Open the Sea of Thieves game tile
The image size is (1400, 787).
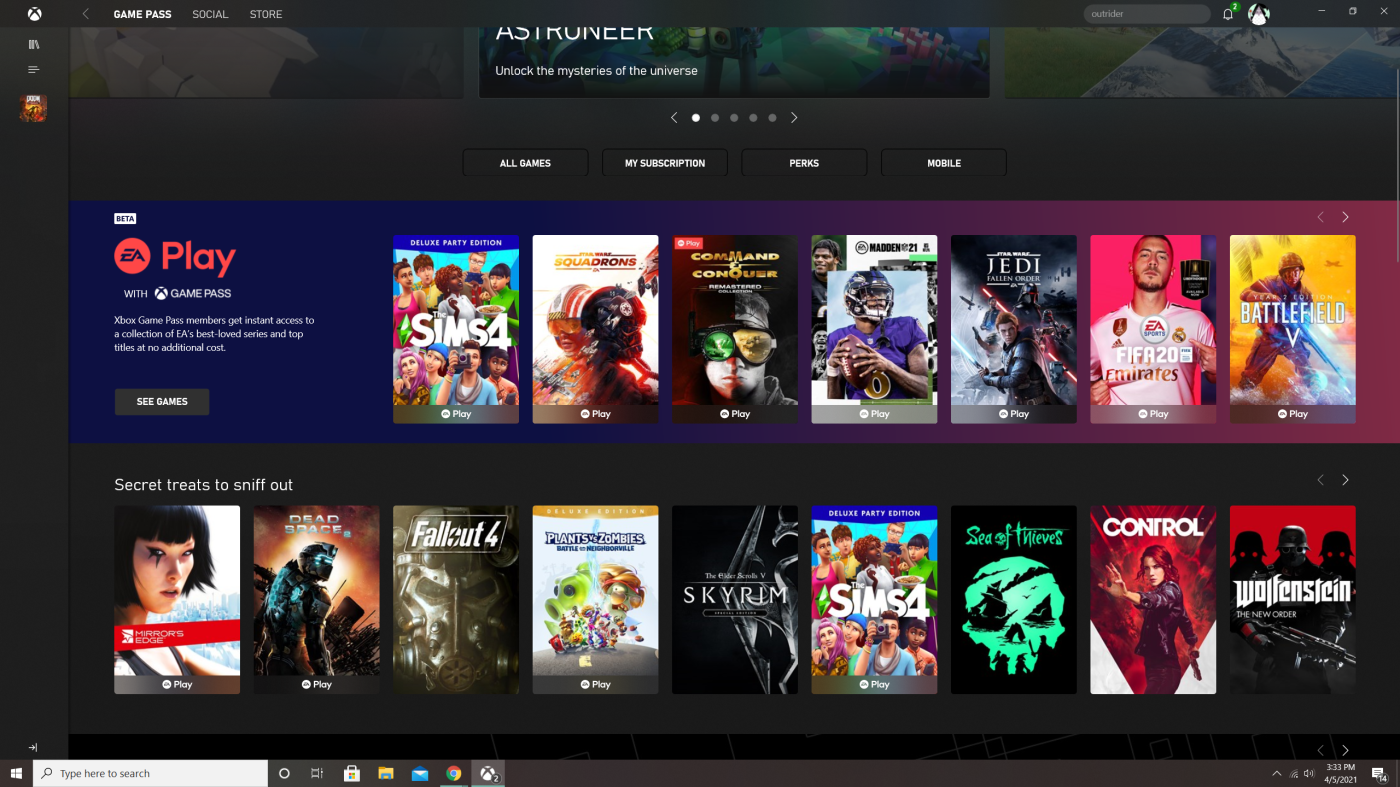[x=1013, y=599]
